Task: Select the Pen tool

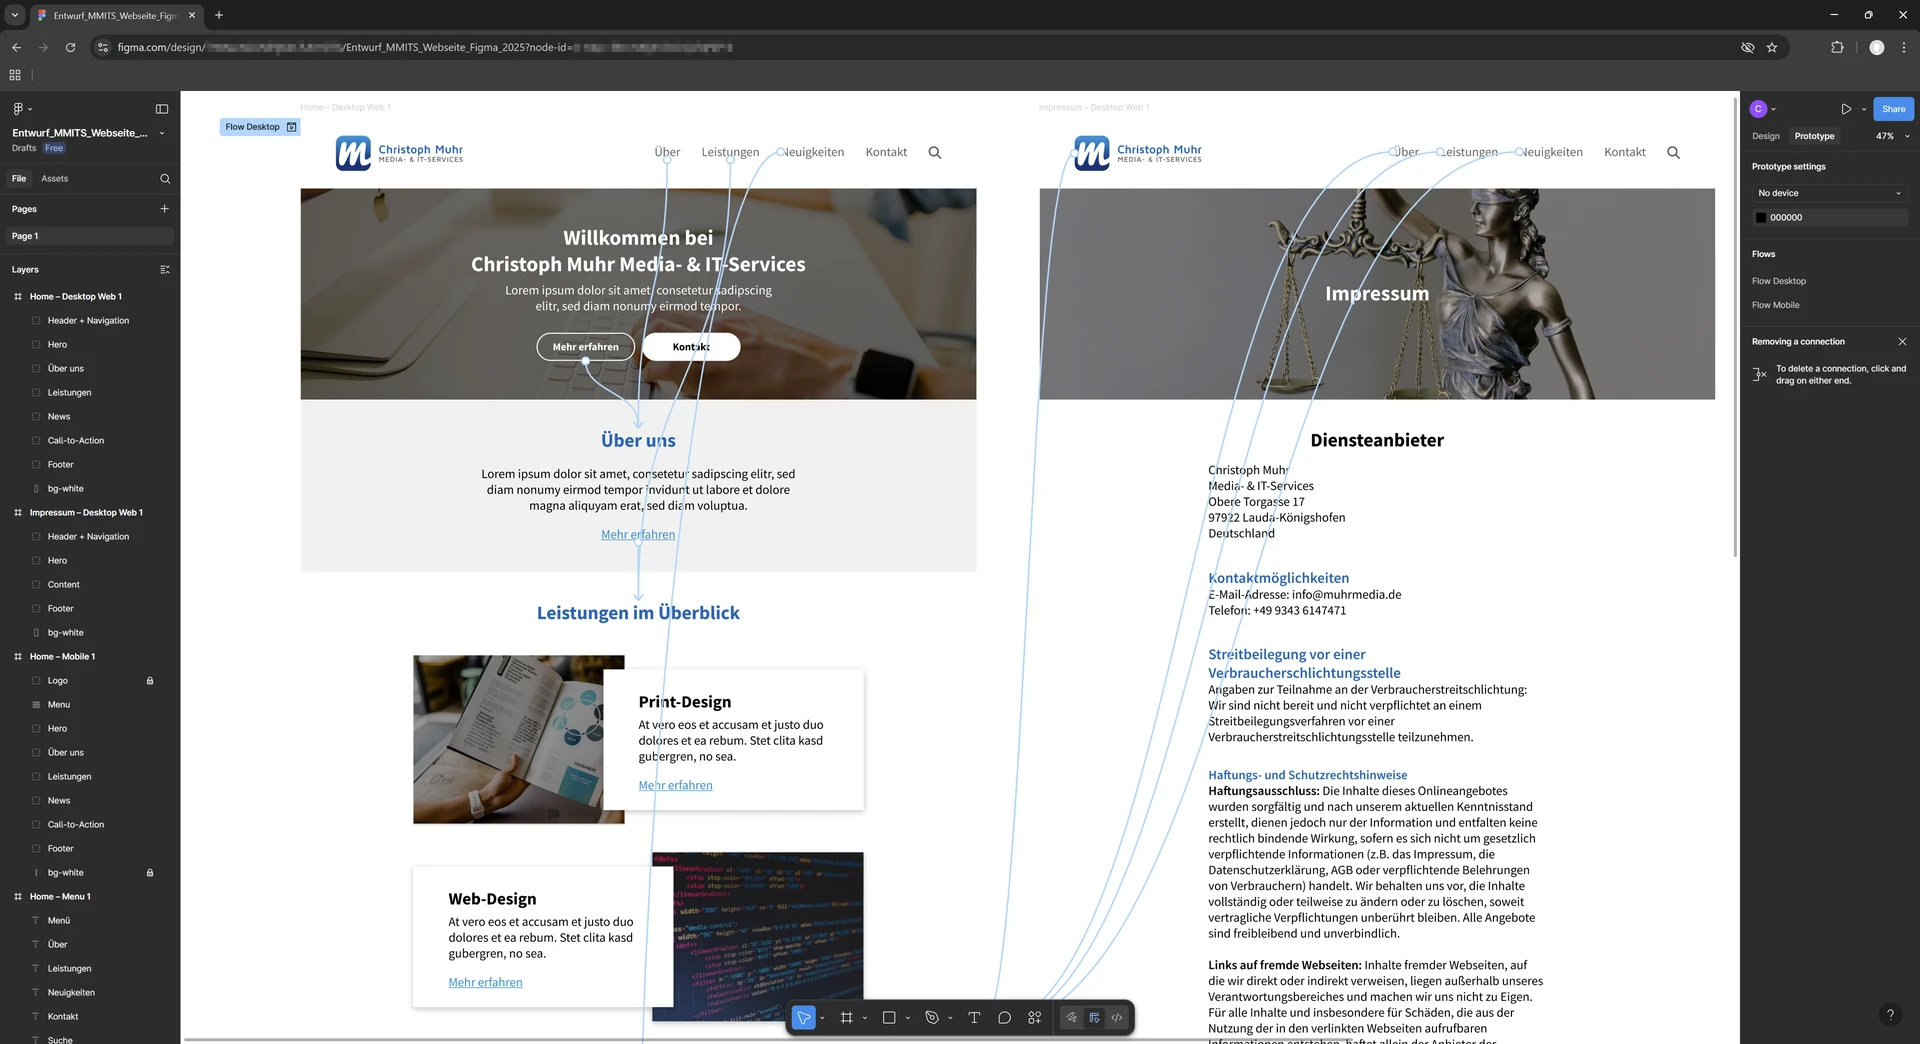Action: 931,1018
